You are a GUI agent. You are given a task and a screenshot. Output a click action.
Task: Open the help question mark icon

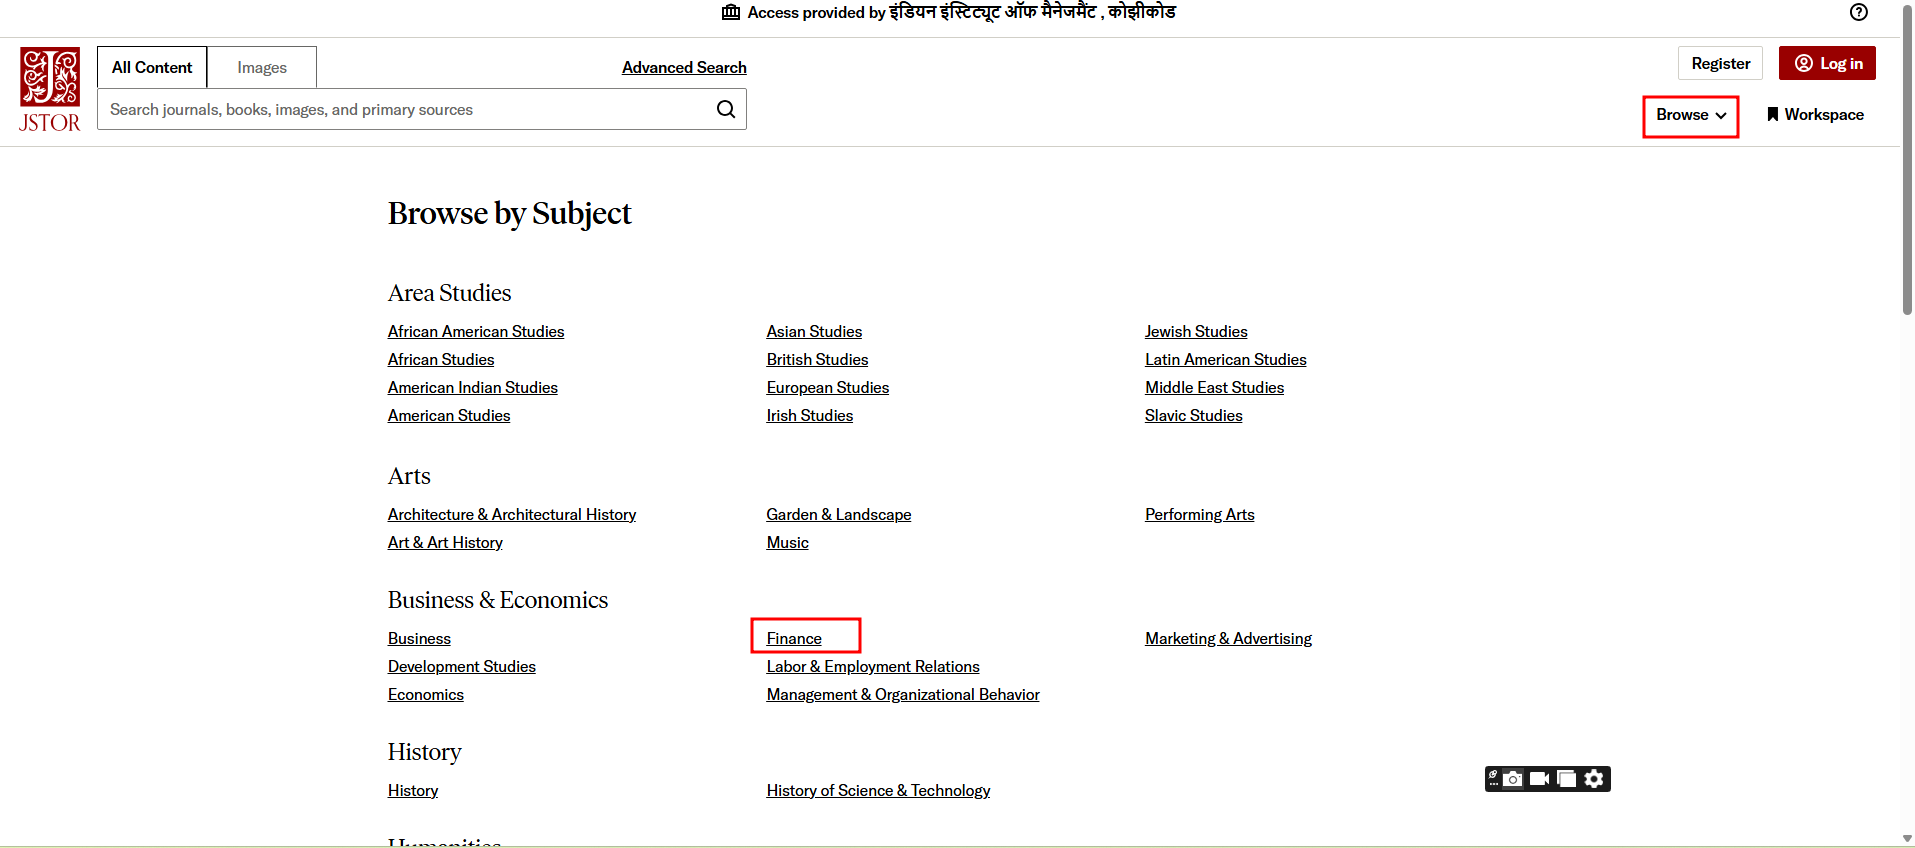click(x=1858, y=12)
